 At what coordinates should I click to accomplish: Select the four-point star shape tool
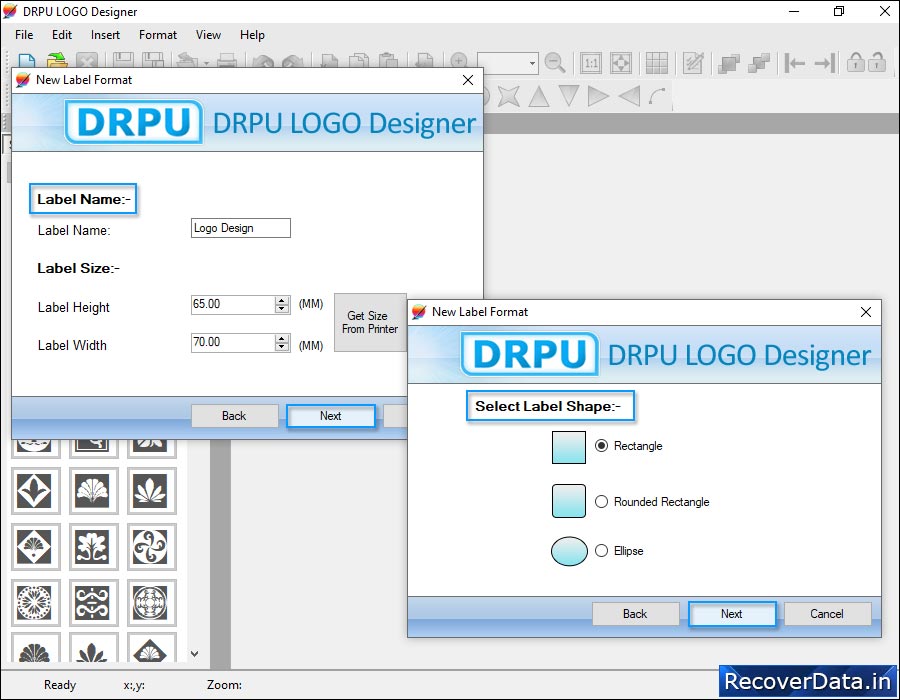509,96
